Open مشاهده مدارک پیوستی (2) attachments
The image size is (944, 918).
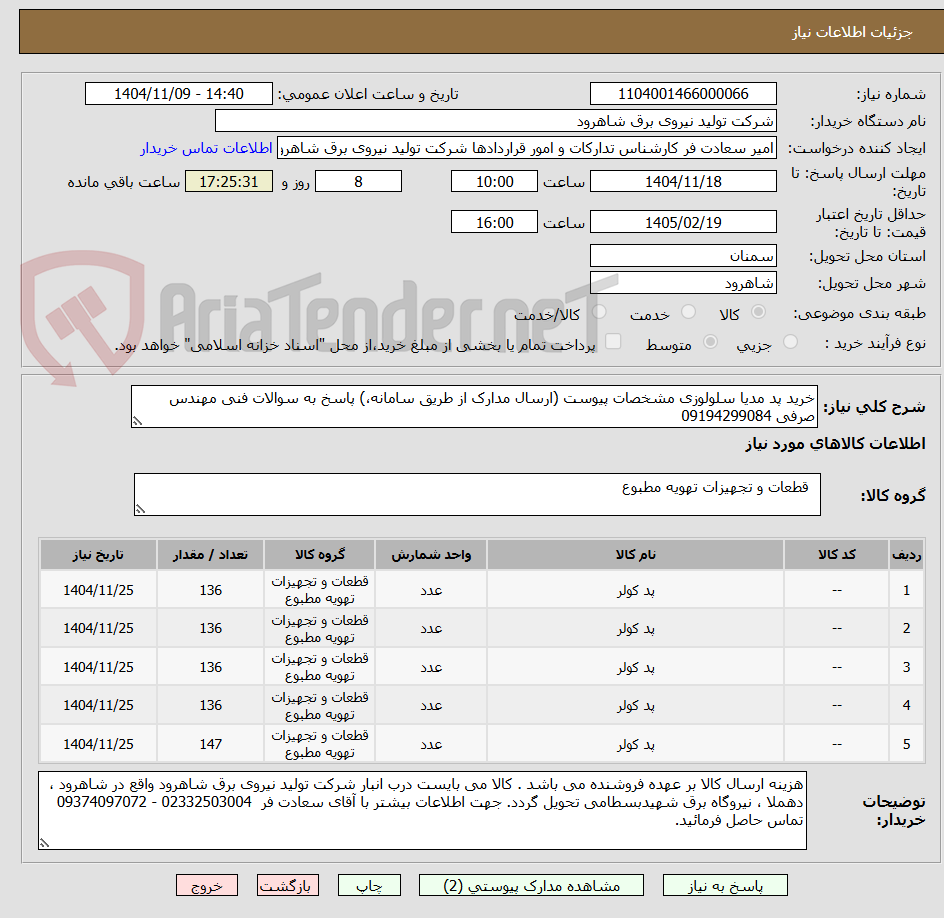(x=531, y=885)
